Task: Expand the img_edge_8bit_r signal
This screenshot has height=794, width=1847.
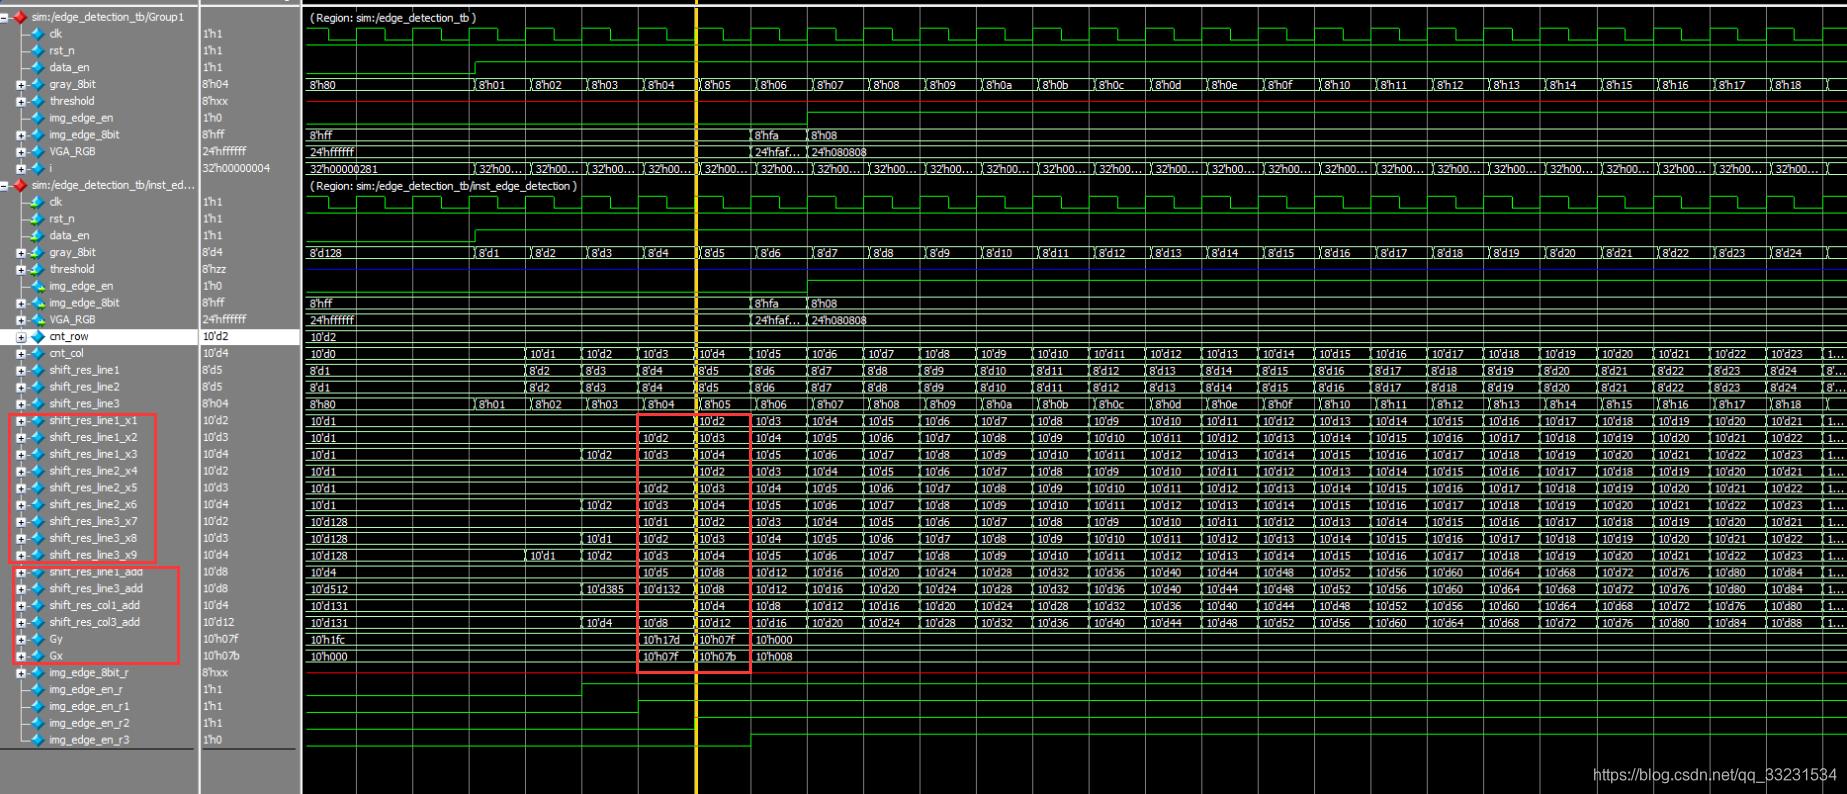Action: click(21, 673)
